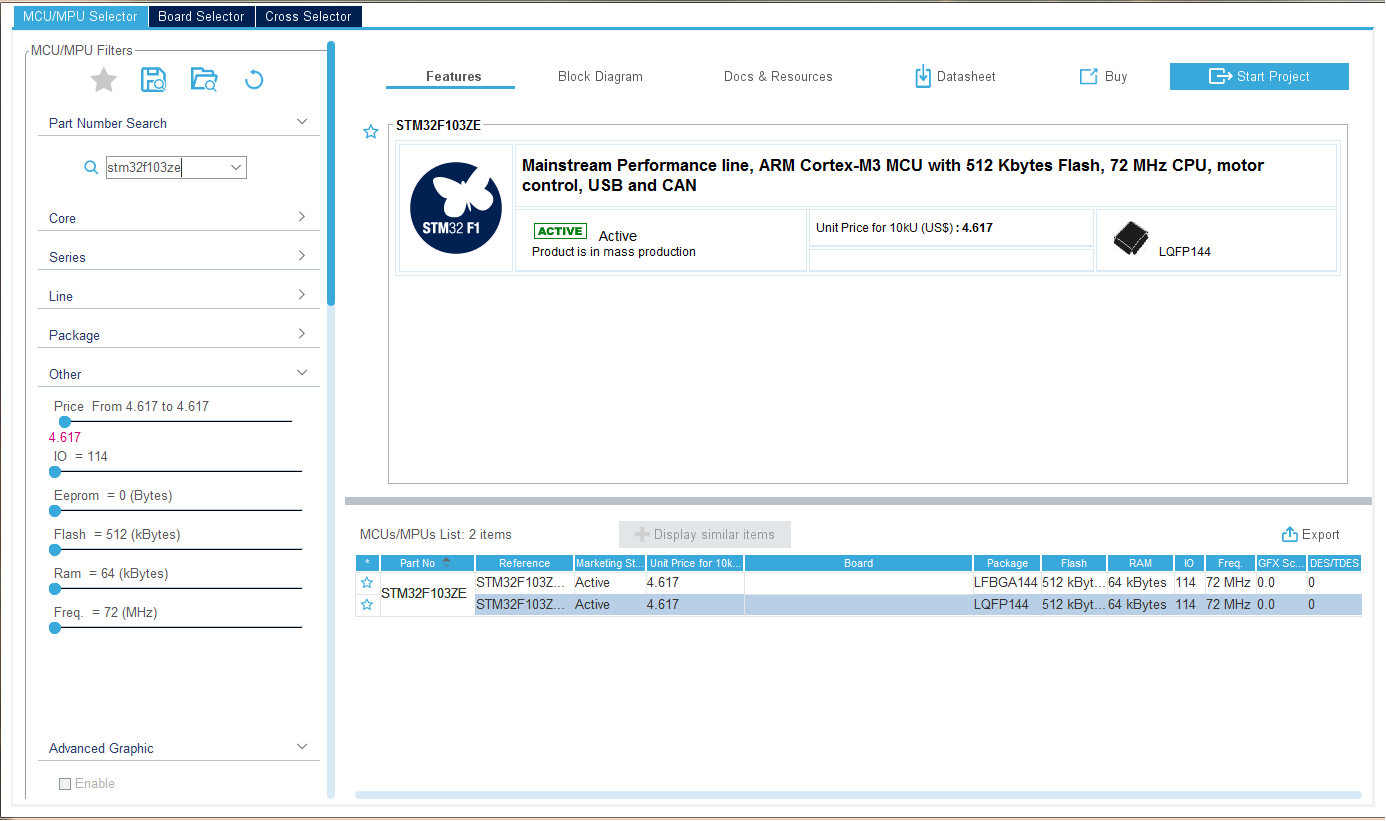
Task: Click the MCU list horizontal scrollbar
Action: pyautogui.click(x=858, y=795)
